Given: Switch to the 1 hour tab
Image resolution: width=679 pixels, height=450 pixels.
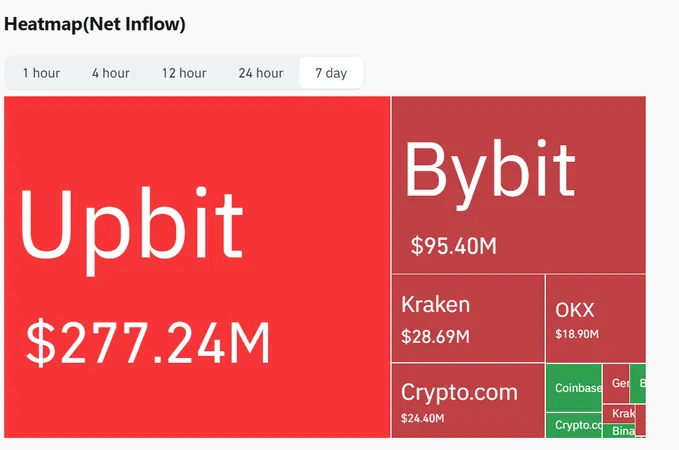Looking at the screenshot, I should tap(42, 73).
